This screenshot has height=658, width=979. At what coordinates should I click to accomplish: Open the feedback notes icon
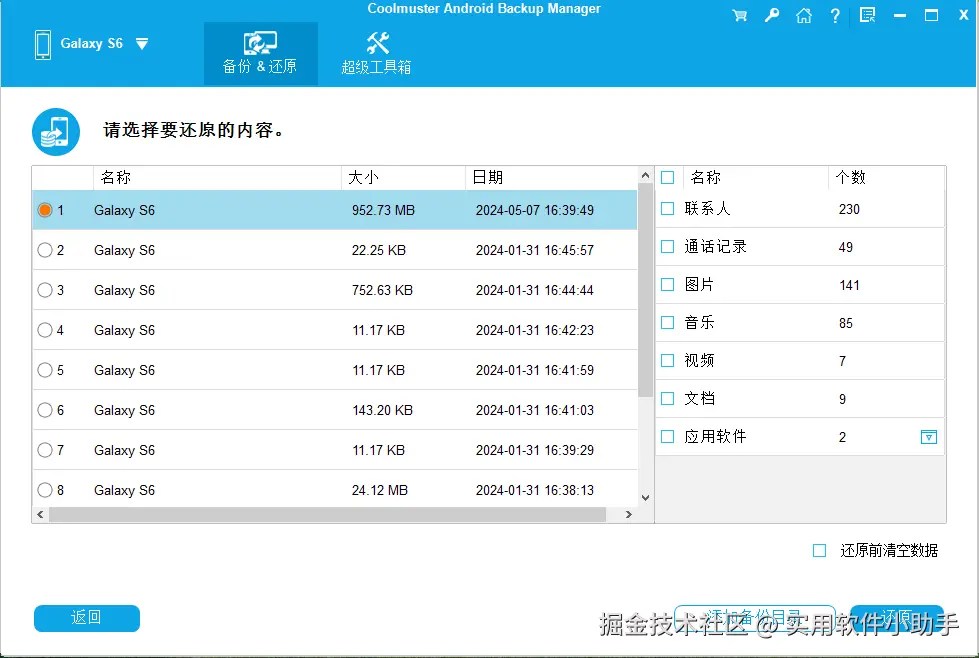pyautogui.click(x=867, y=15)
